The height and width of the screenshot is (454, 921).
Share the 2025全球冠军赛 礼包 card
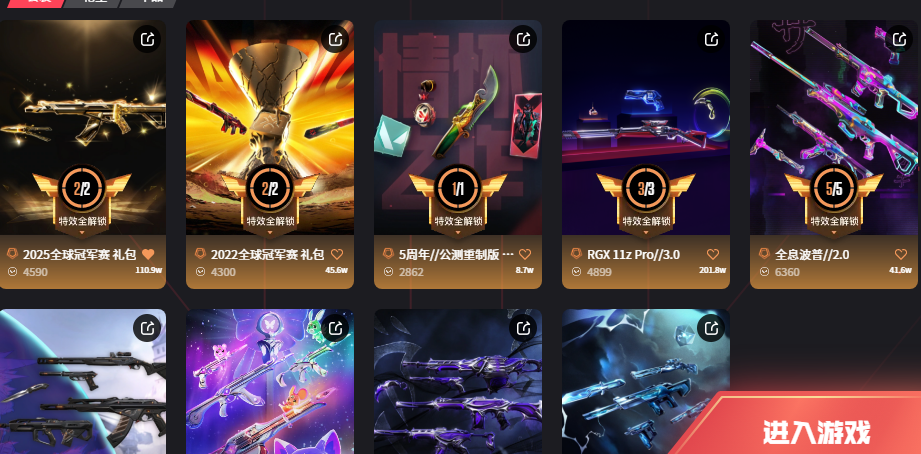point(147,39)
